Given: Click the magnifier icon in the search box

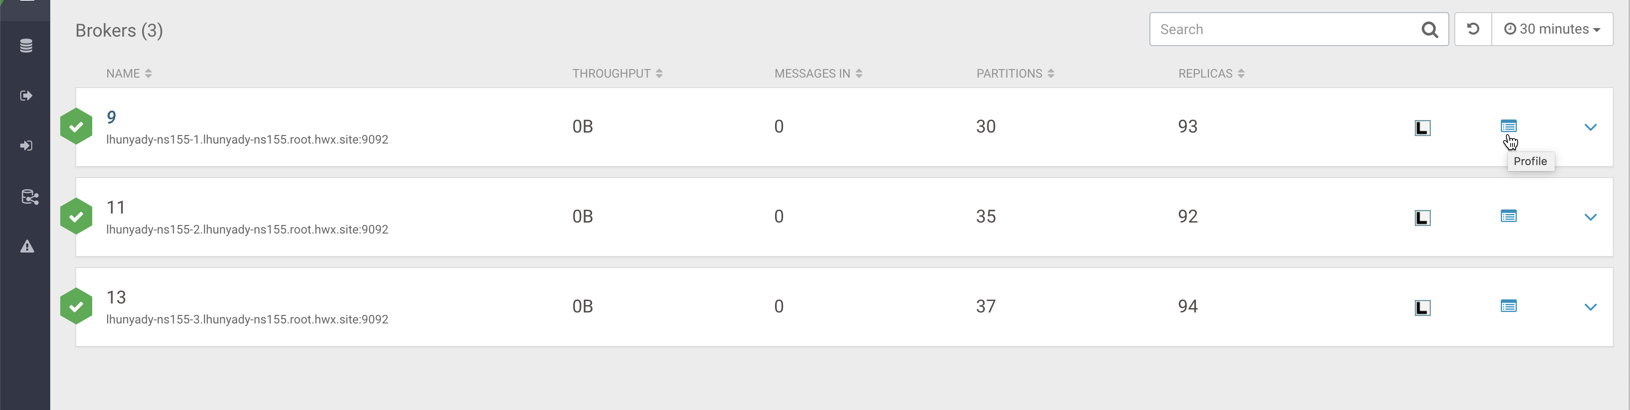Looking at the screenshot, I should coord(1429,30).
